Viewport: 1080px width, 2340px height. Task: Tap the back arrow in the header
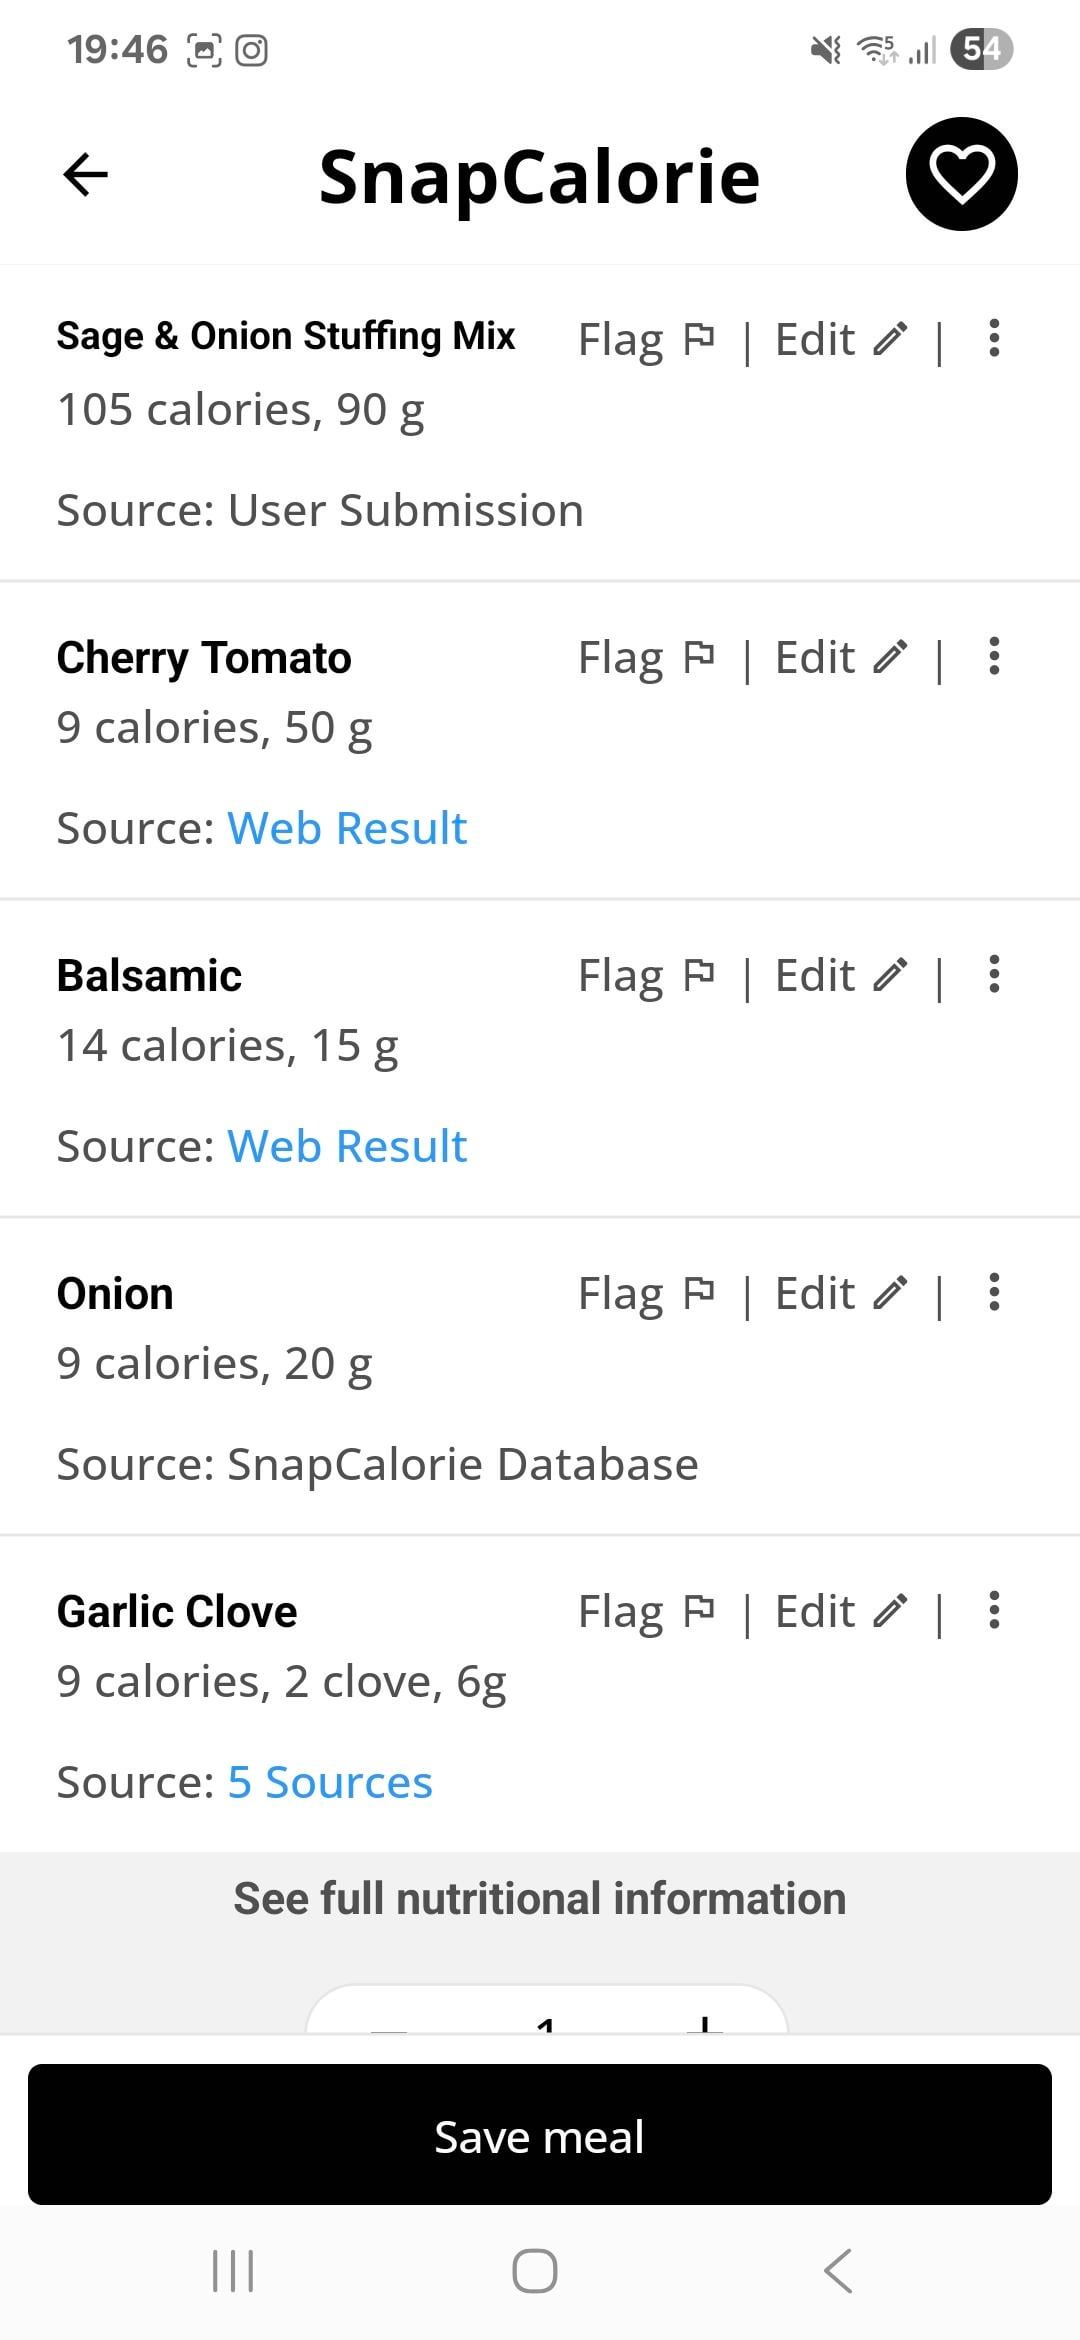(x=86, y=175)
